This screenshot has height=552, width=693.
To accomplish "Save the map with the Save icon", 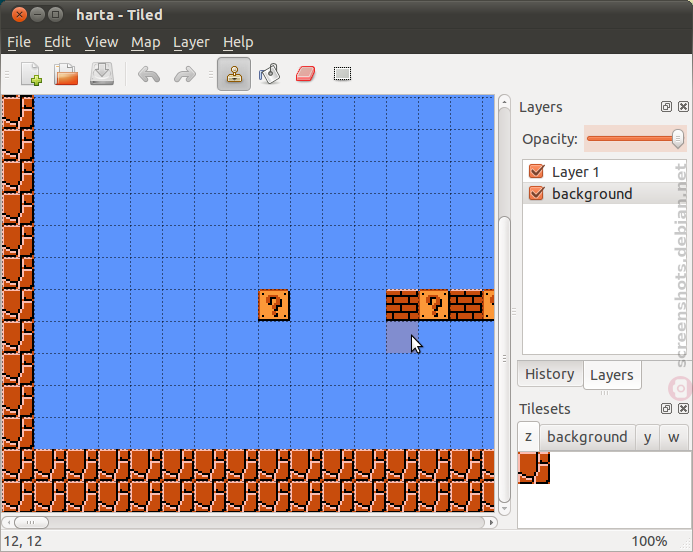I will [102, 74].
